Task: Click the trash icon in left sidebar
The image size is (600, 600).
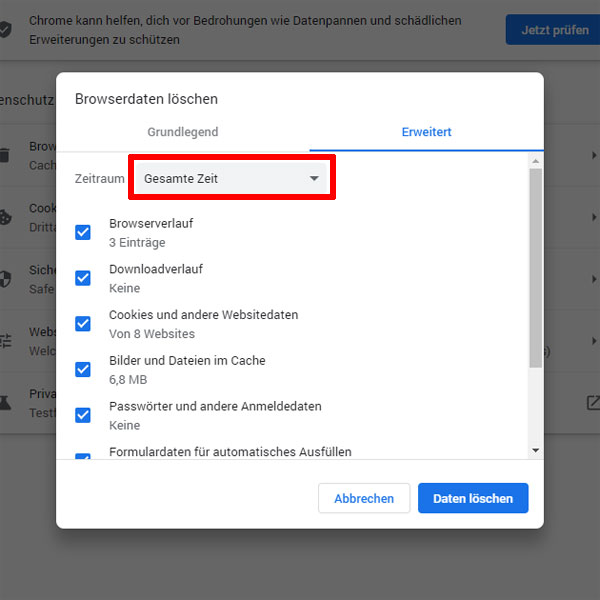Action: (5, 155)
